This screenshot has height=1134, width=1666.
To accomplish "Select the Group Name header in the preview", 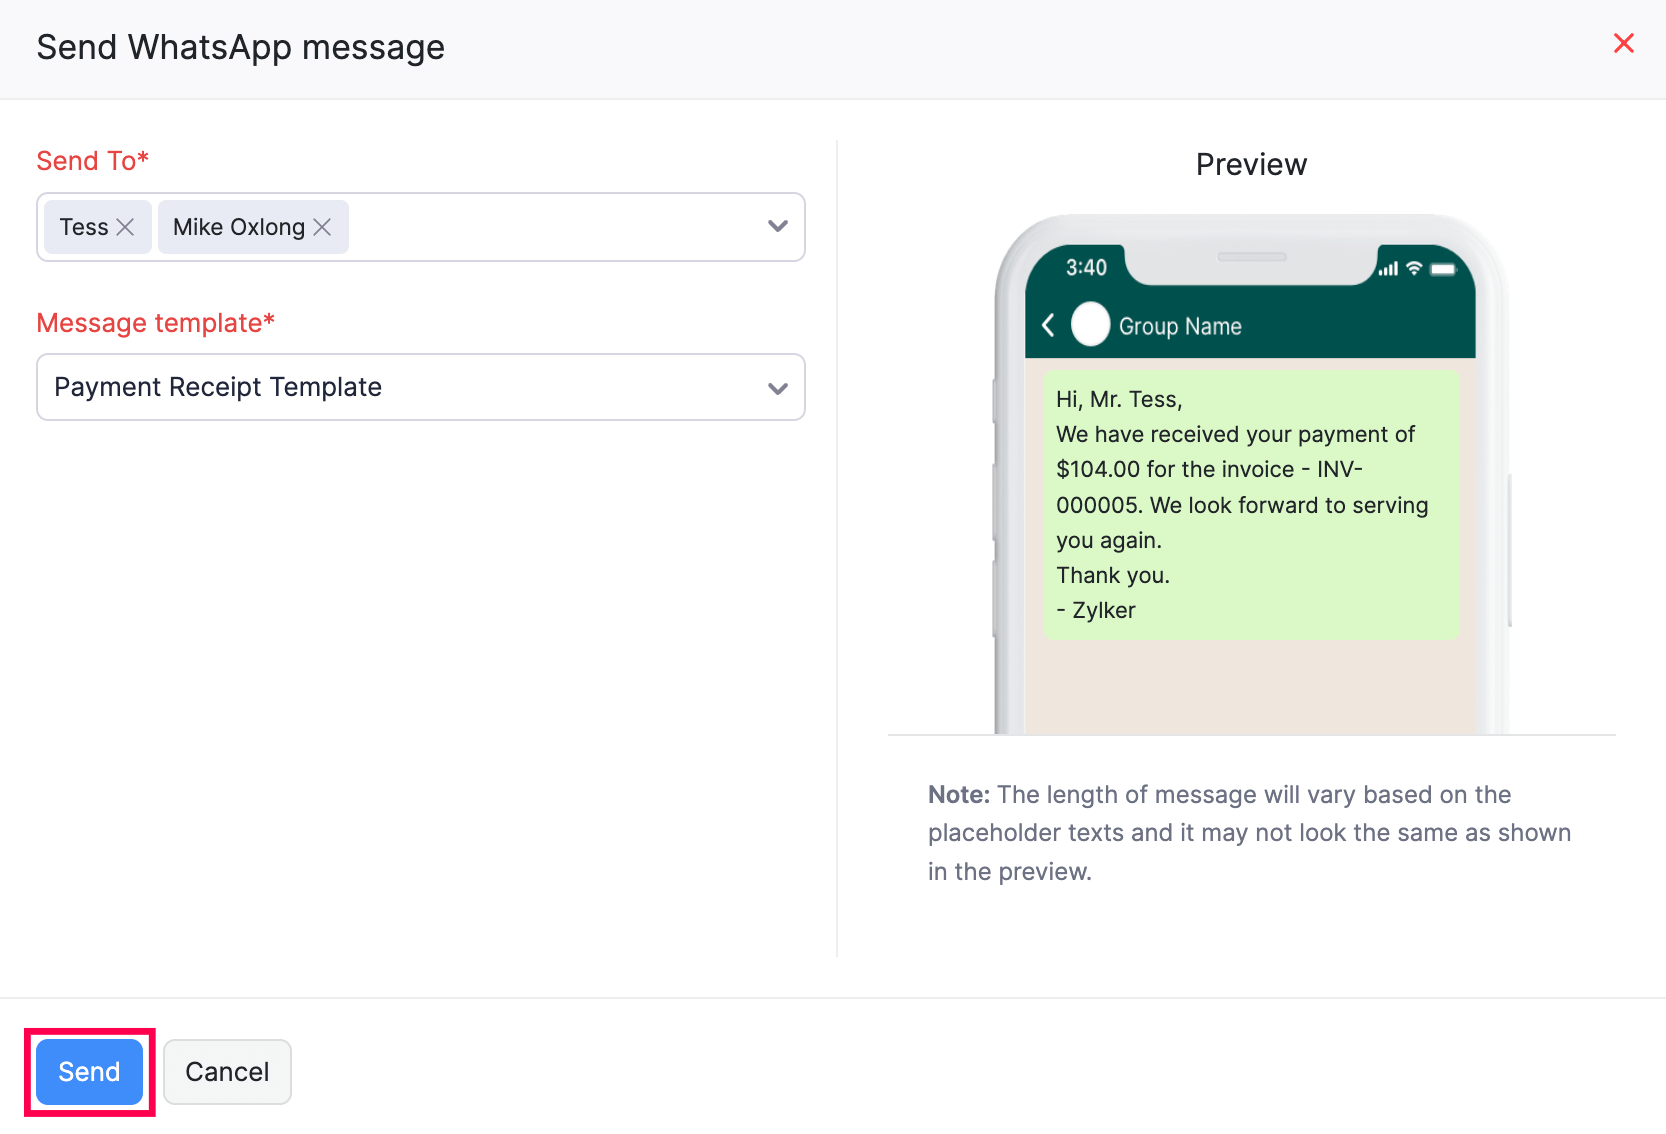I will (1182, 325).
